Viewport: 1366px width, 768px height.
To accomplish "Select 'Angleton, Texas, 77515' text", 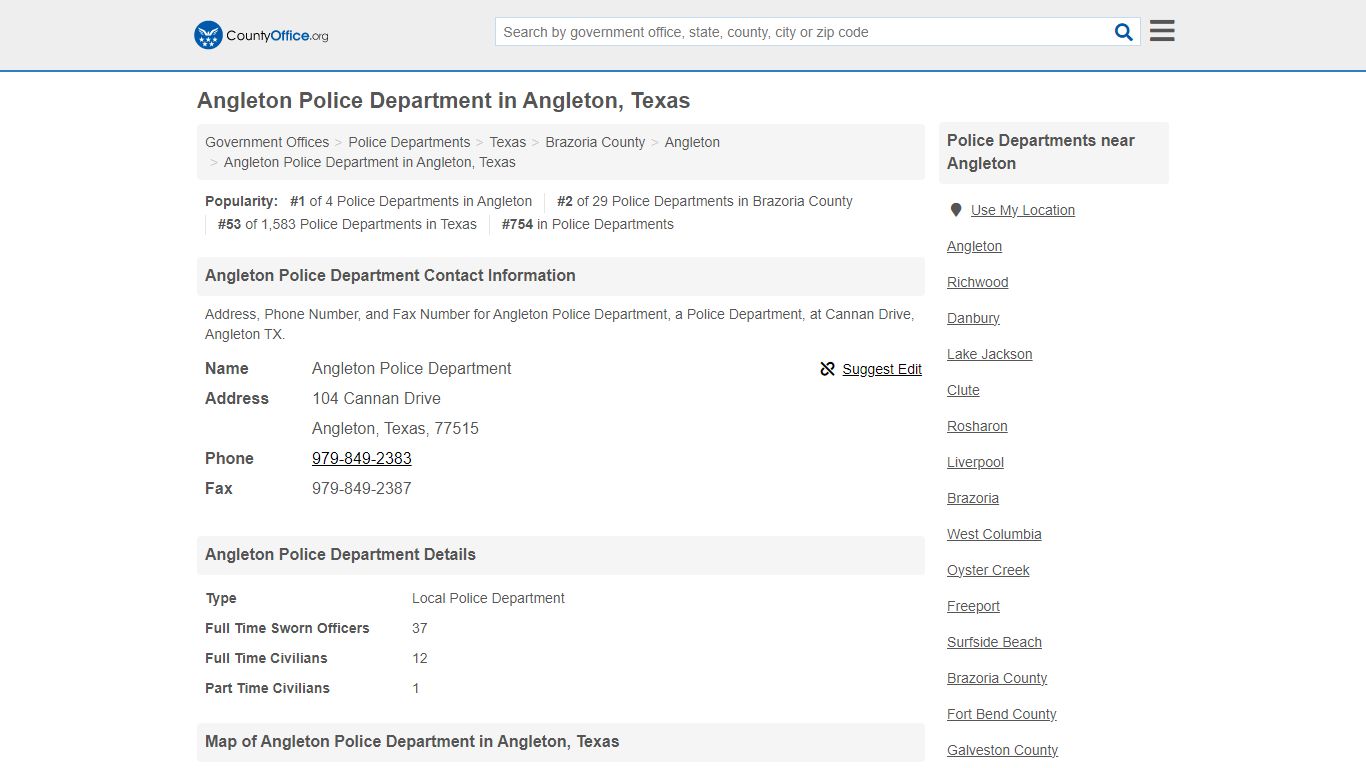I will pos(395,428).
